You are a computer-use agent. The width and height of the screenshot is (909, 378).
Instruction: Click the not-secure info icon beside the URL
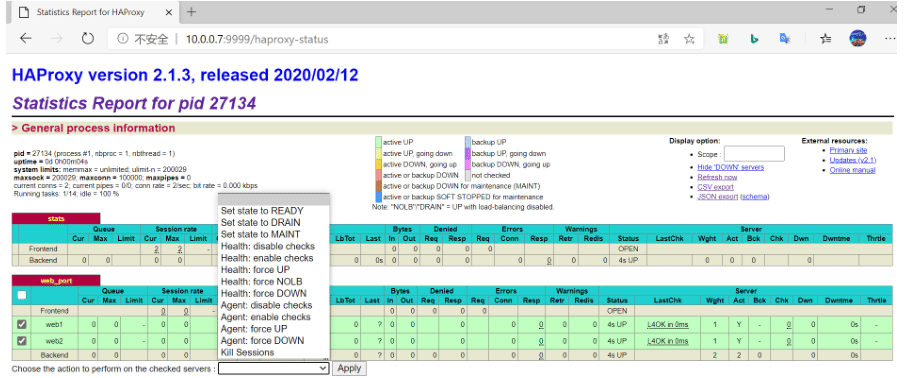pyautogui.click(x=122, y=39)
